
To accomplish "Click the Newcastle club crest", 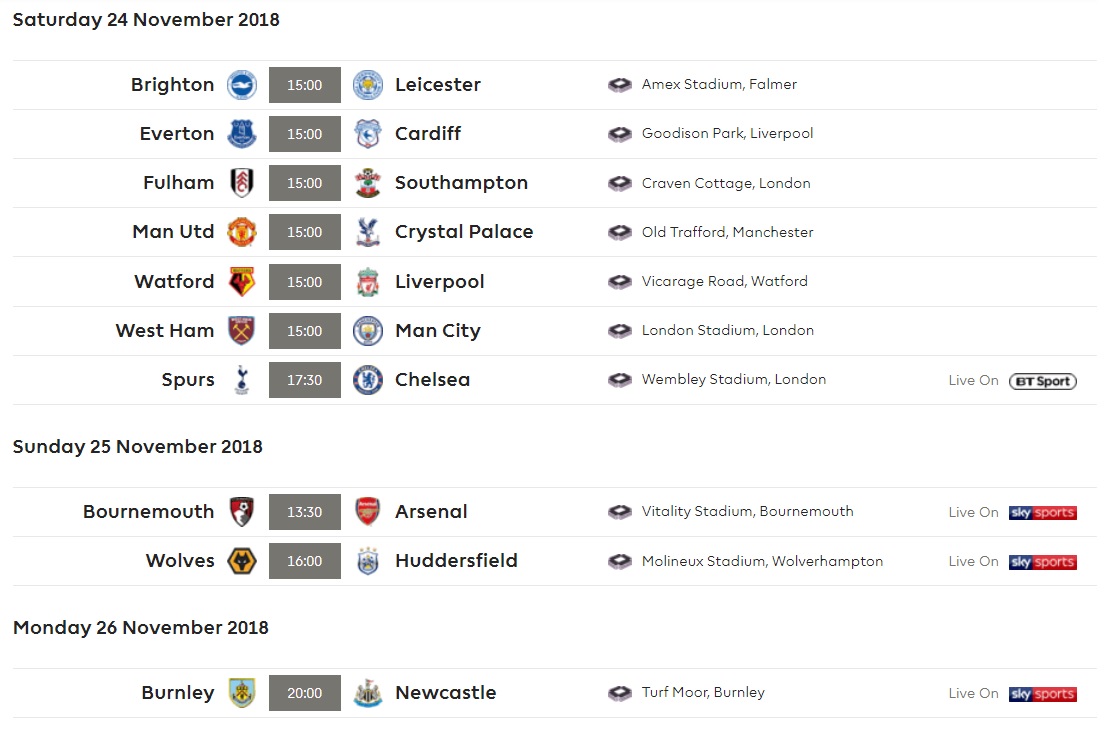I will (368, 693).
